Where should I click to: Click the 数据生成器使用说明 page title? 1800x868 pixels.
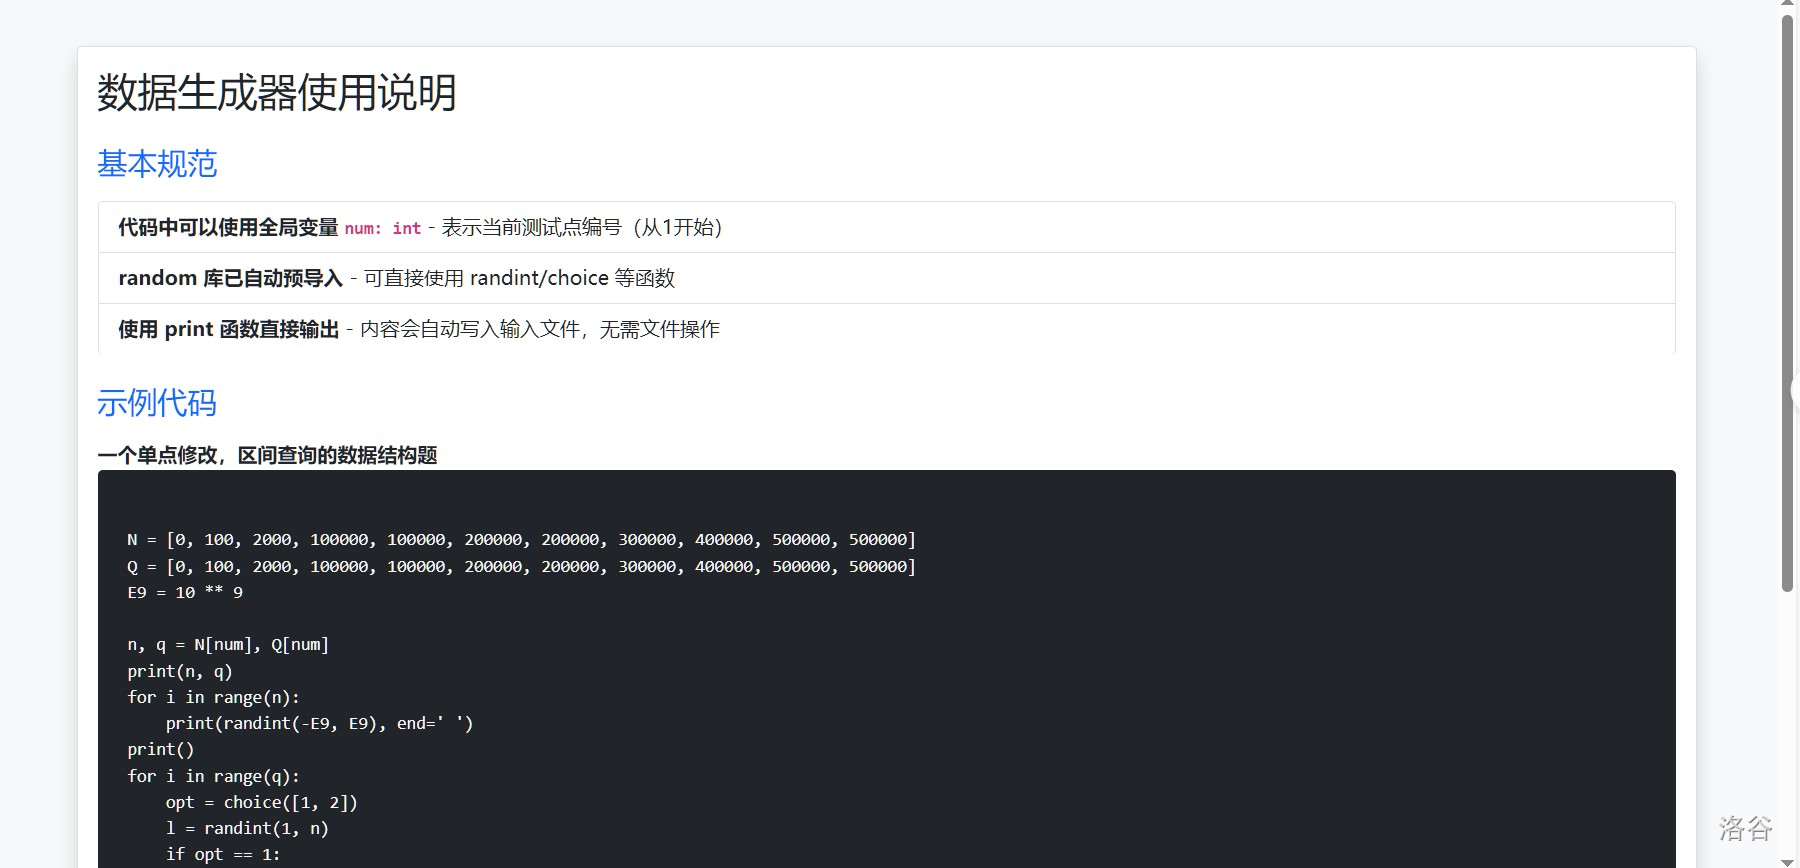pyautogui.click(x=277, y=93)
